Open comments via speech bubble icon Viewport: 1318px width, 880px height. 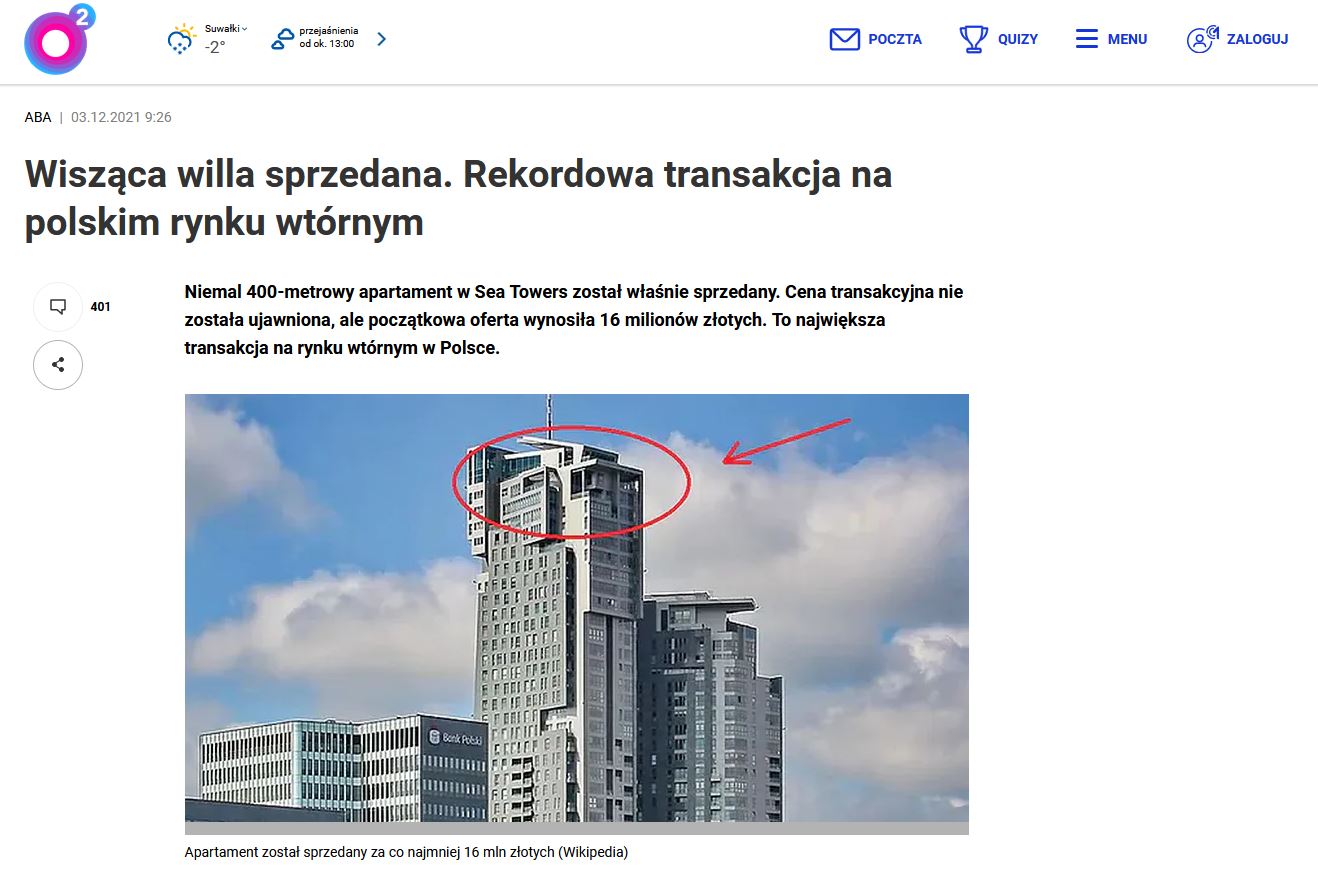(58, 307)
